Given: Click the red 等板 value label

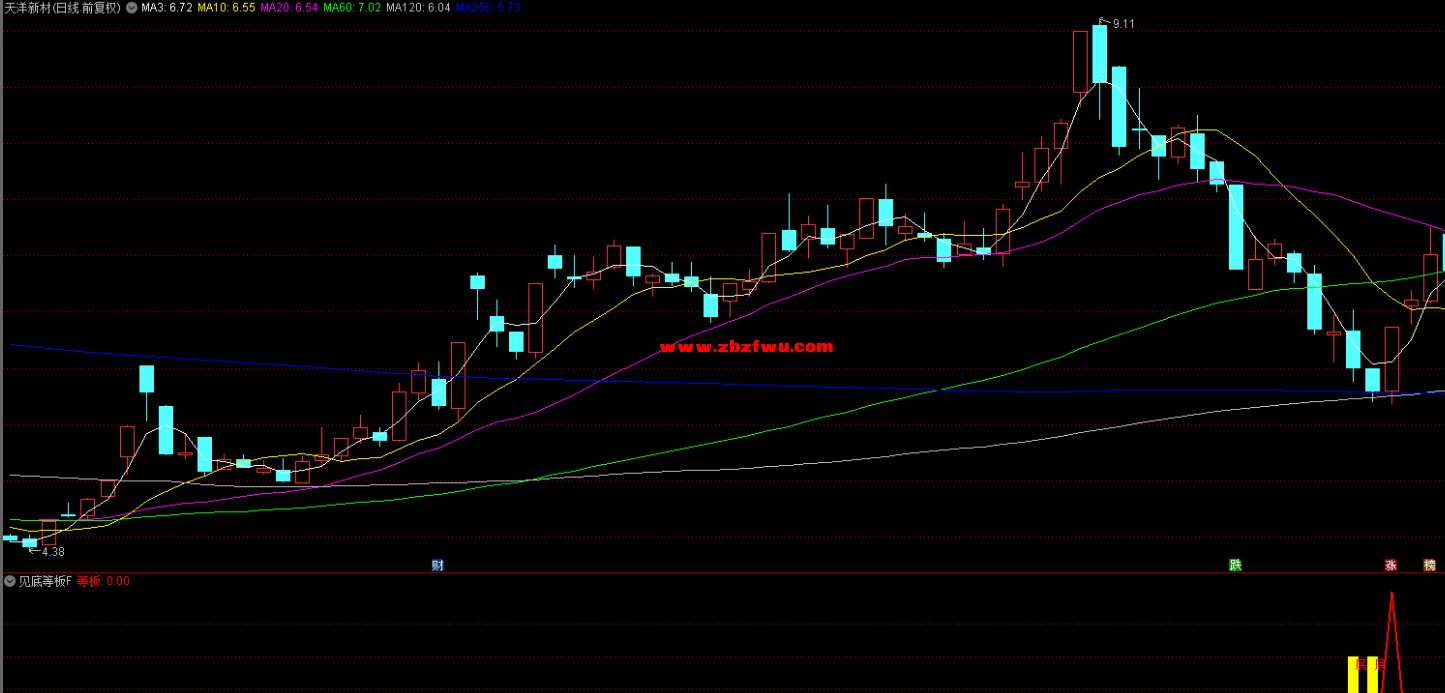Looking at the screenshot, I should click(103, 581).
